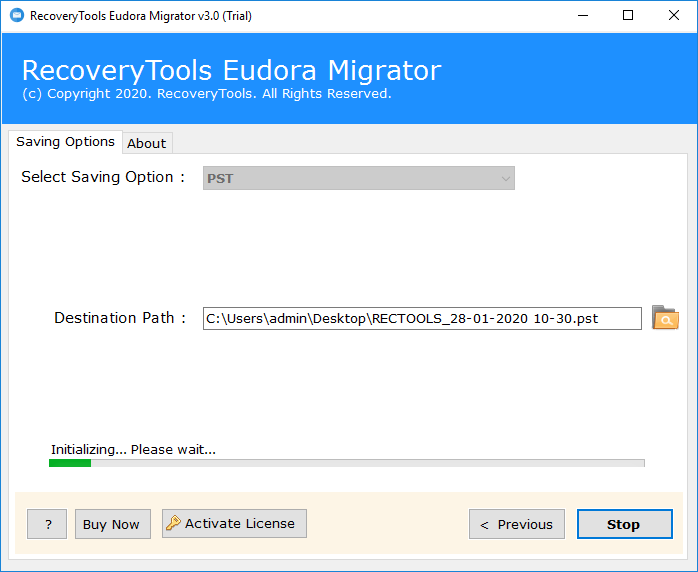The image size is (698, 572).
Task: Minimize the Eudora Migrator window
Action: point(583,16)
